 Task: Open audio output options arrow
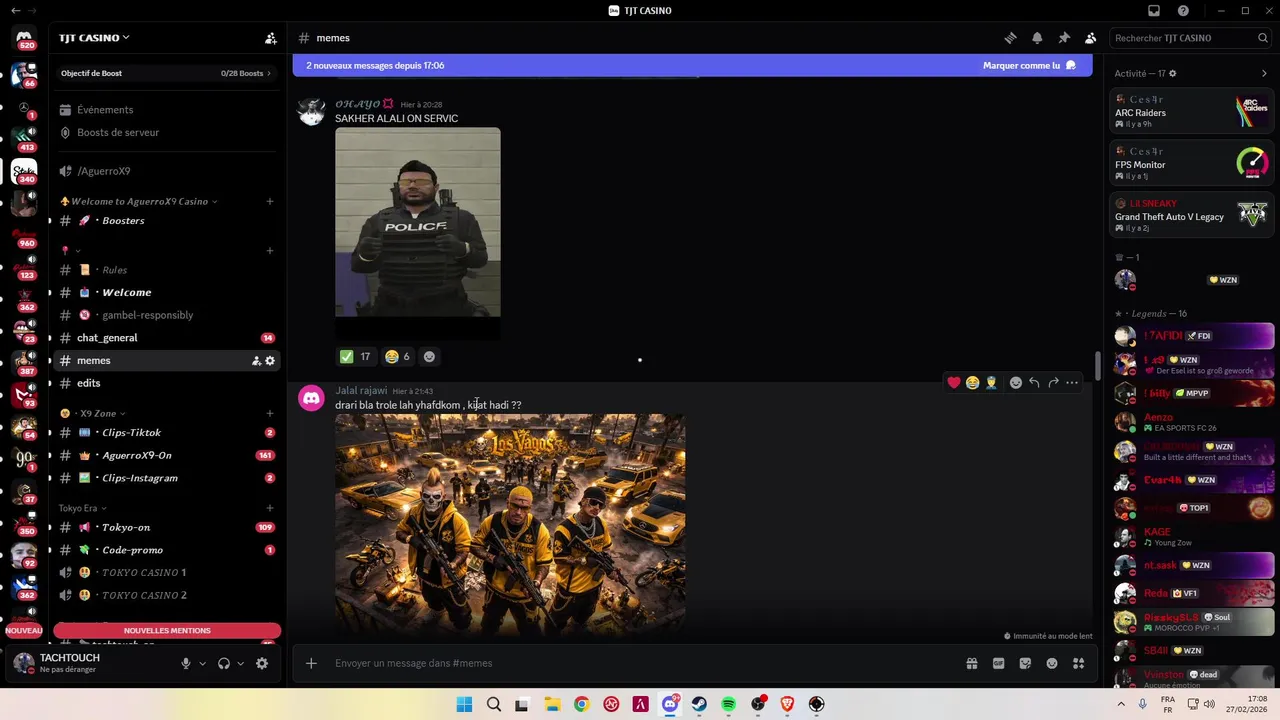point(241,663)
